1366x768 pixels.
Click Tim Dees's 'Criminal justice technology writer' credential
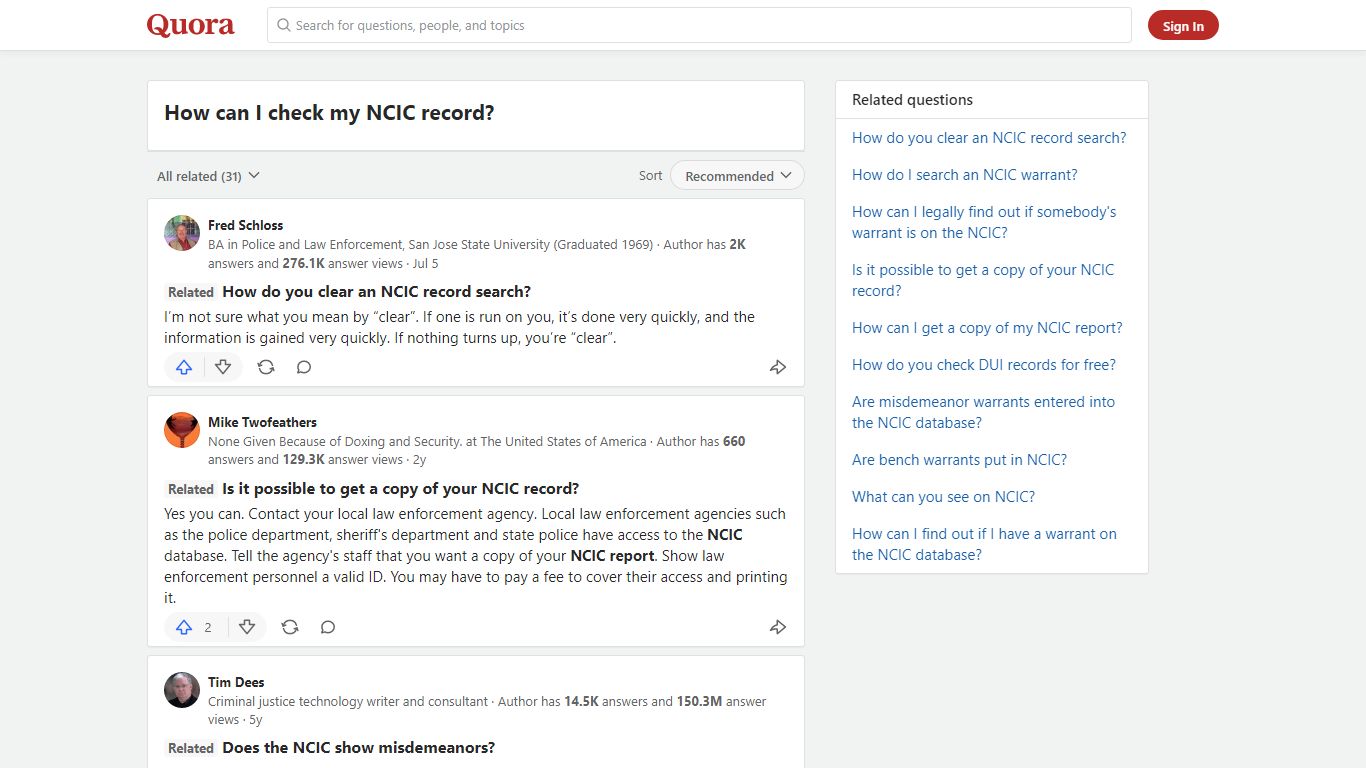point(348,702)
